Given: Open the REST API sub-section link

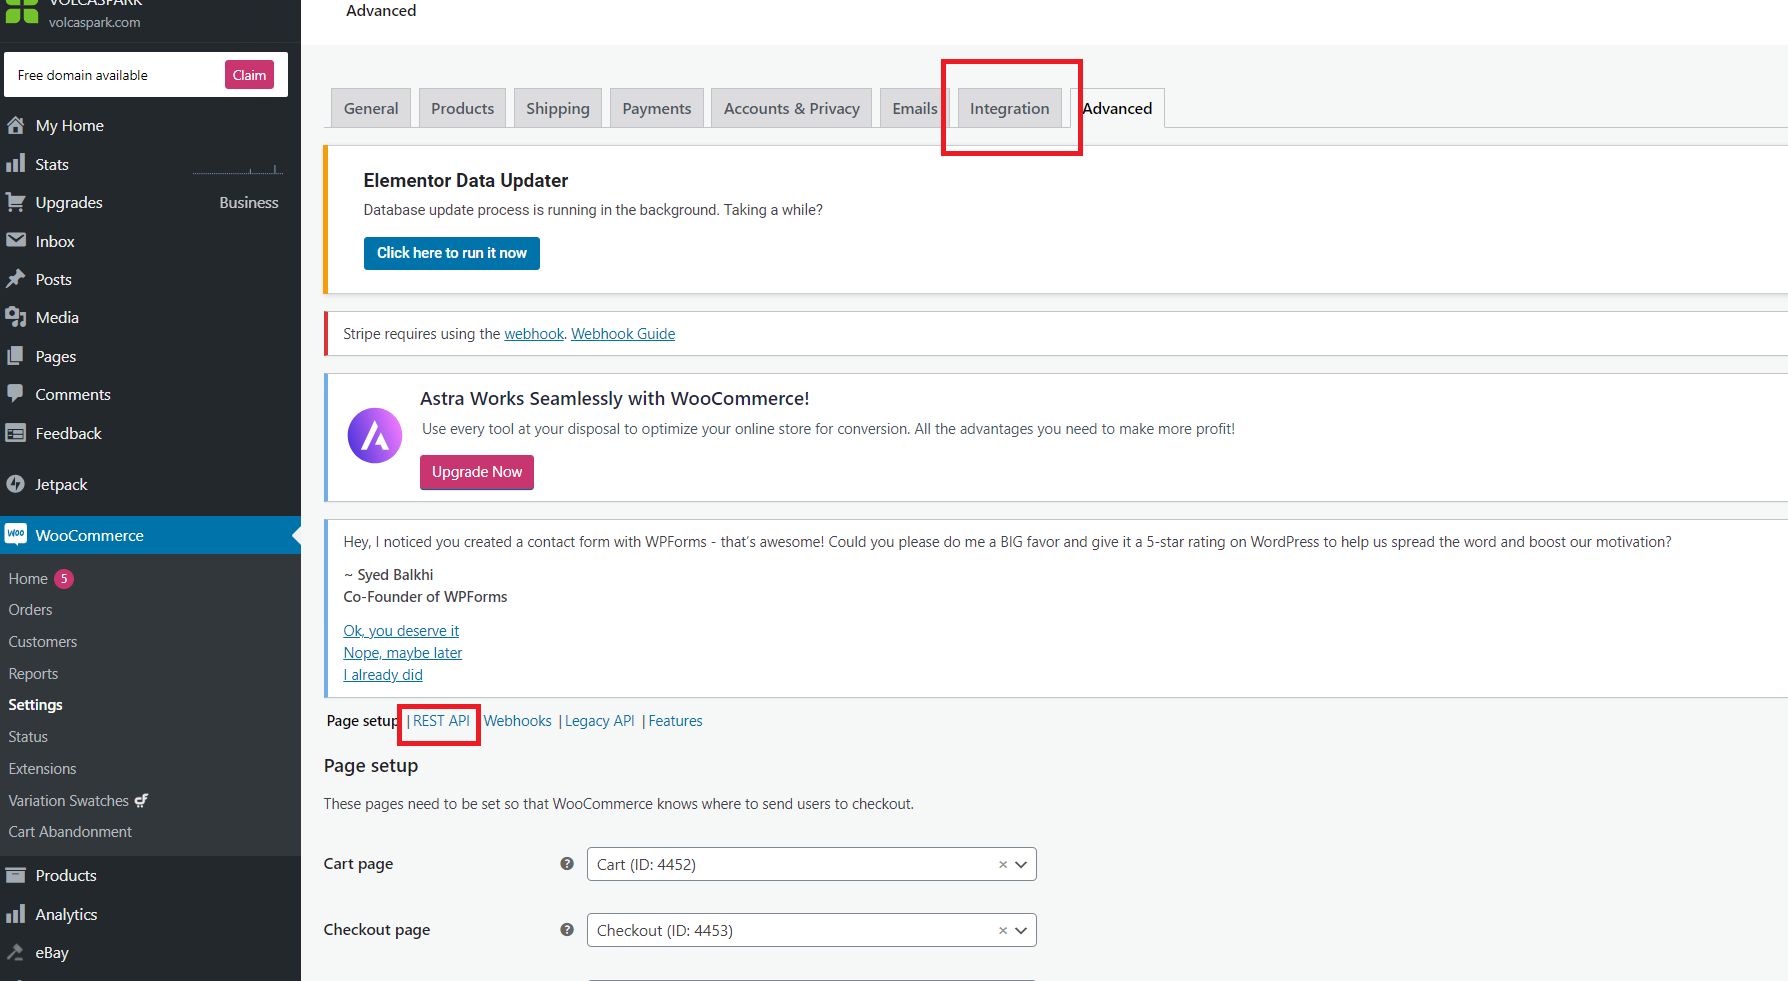Looking at the screenshot, I should 441,721.
